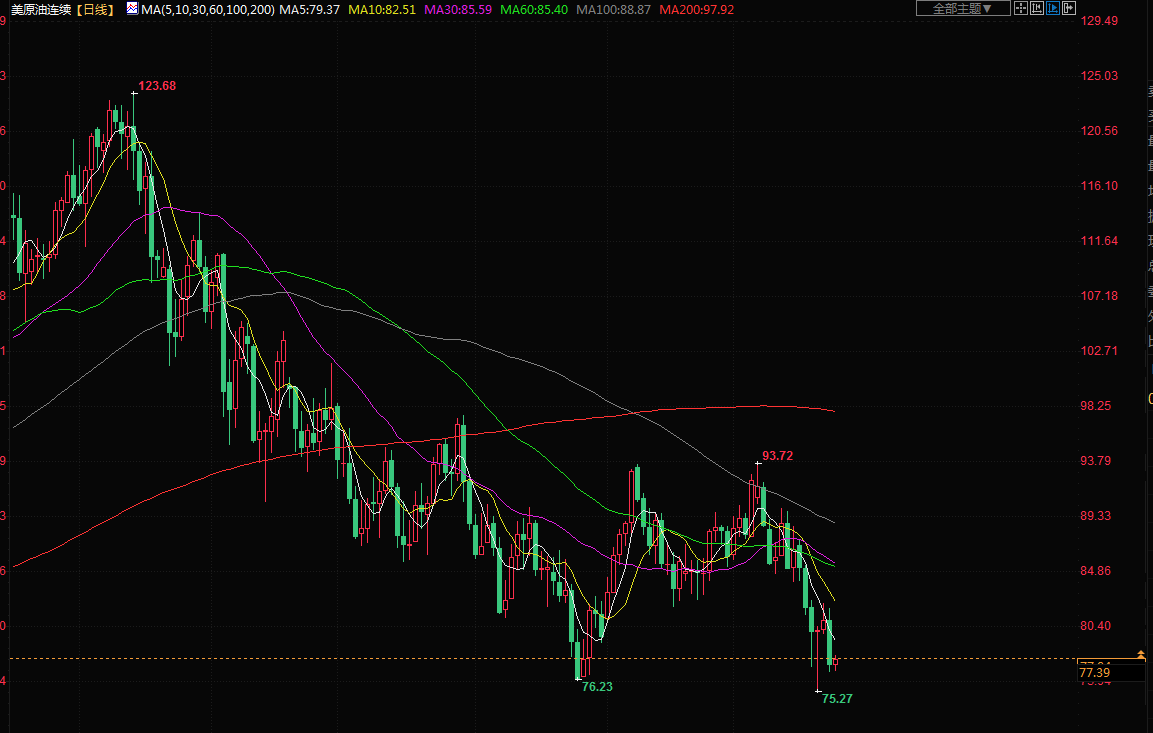Switch period via the 日线 label
Image resolution: width=1153 pixels, height=733 pixels.
(x=97, y=9)
